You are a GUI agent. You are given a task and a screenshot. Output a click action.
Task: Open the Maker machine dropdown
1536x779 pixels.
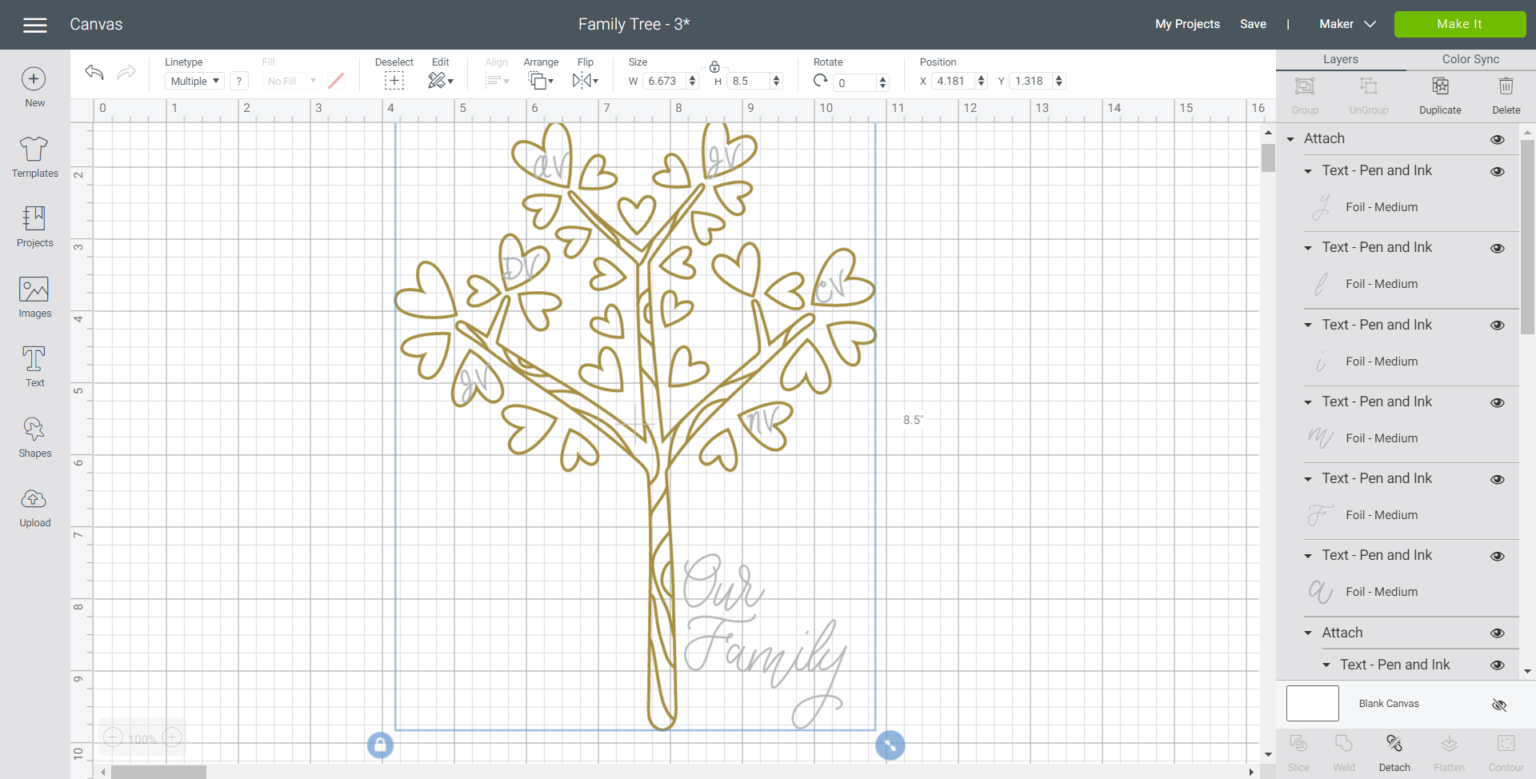click(1346, 23)
